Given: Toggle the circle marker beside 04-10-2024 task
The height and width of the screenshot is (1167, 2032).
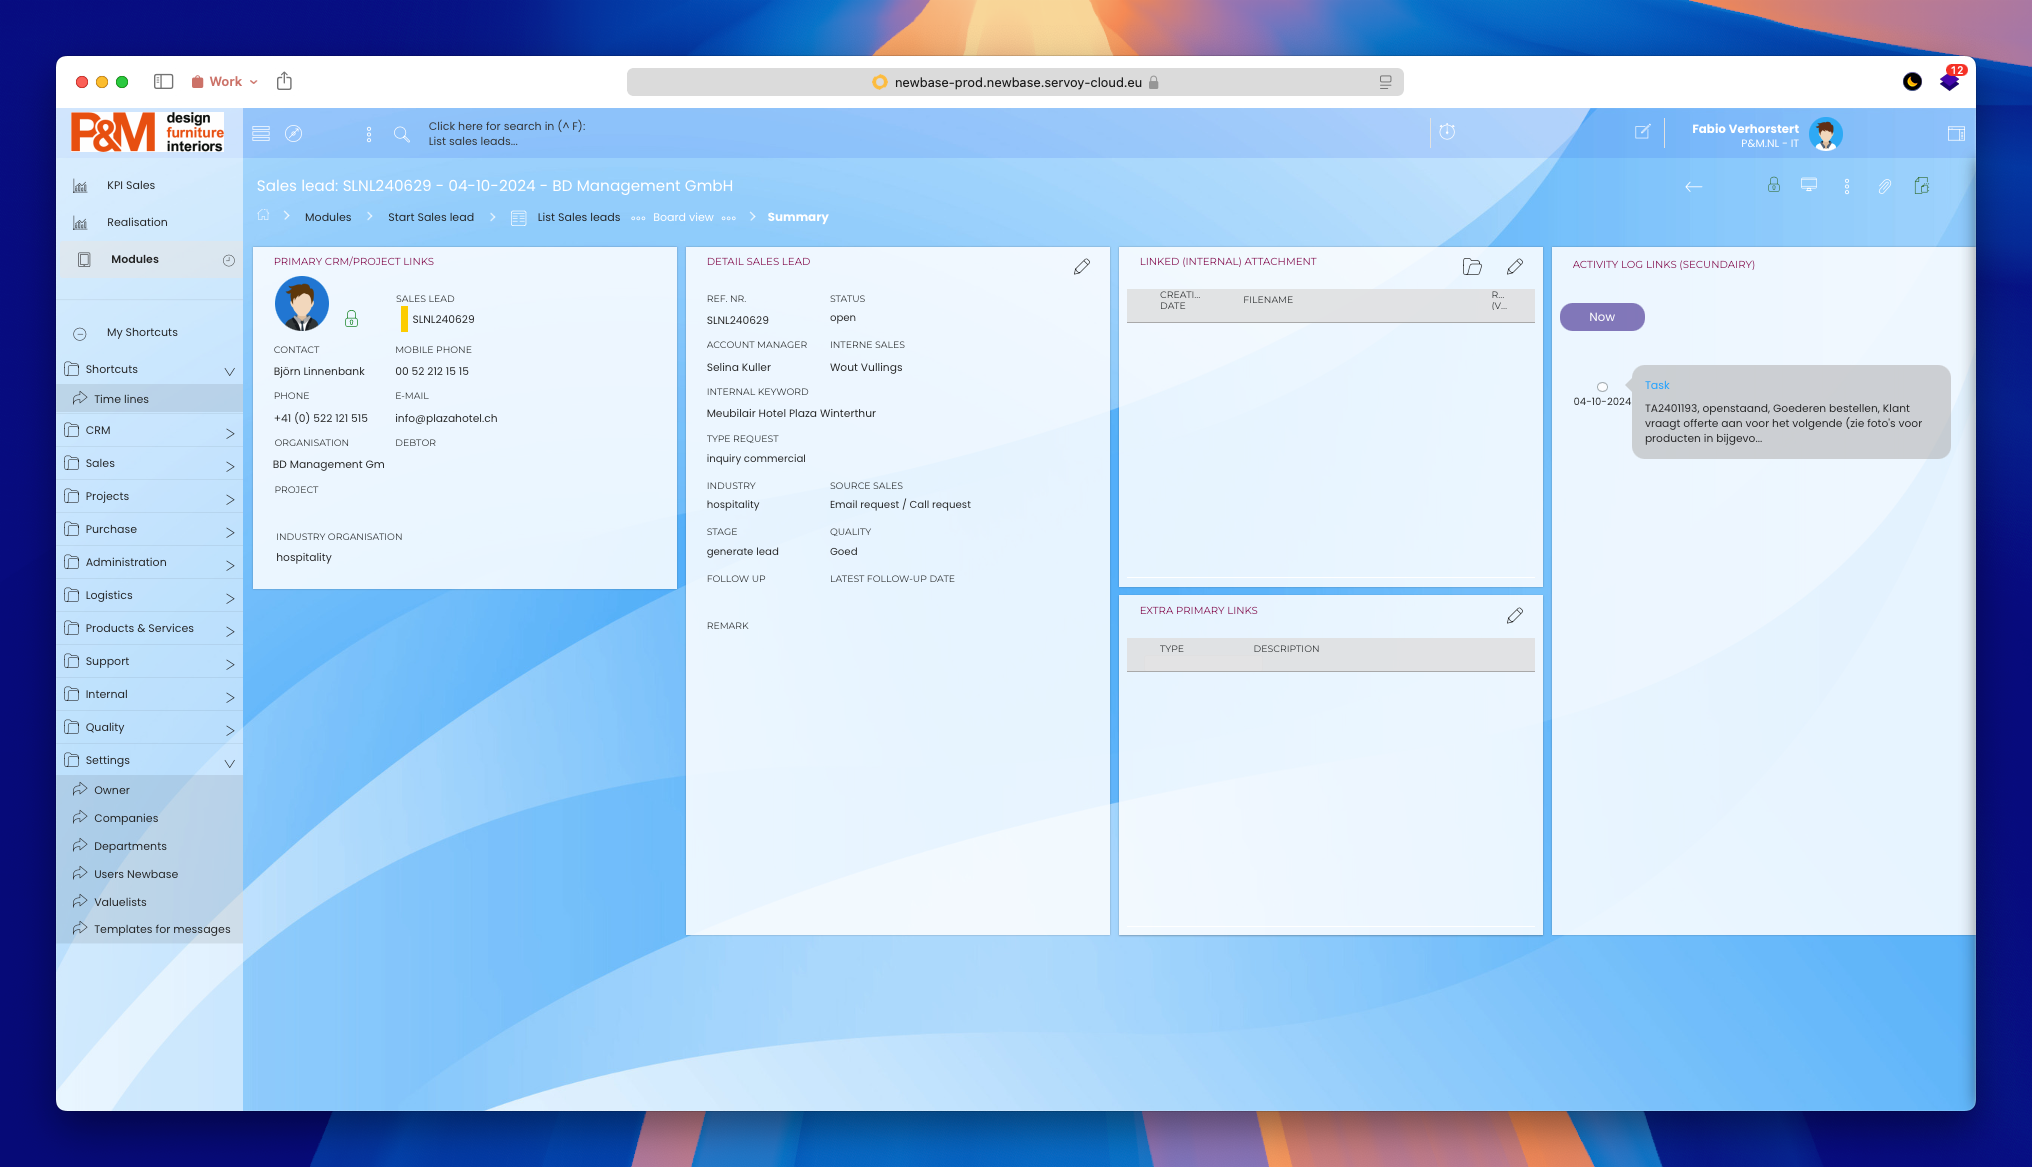Looking at the screenshot, I should tap(1602, 387).
